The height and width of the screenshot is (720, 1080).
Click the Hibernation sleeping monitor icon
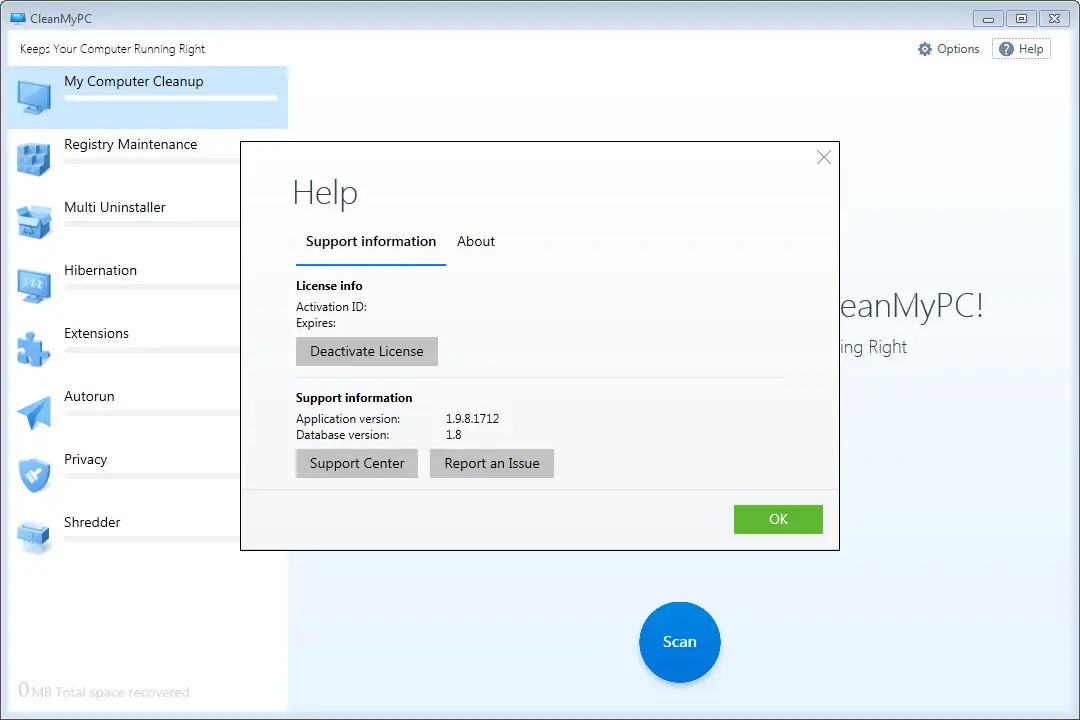point(34,286)
